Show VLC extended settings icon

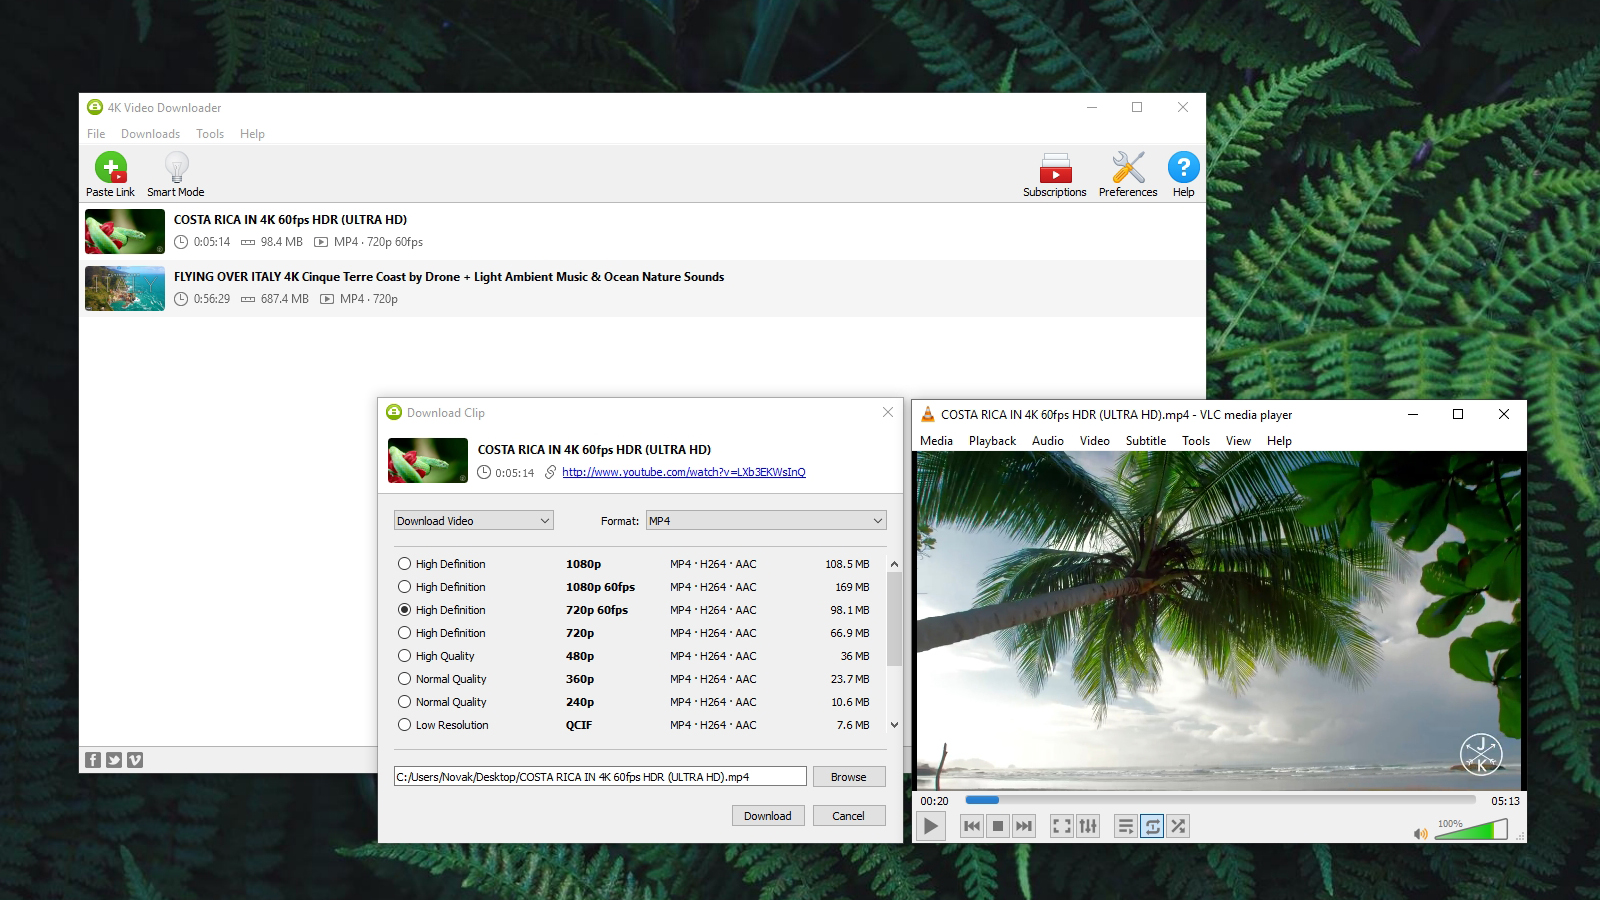click(x=1088, y=826)
